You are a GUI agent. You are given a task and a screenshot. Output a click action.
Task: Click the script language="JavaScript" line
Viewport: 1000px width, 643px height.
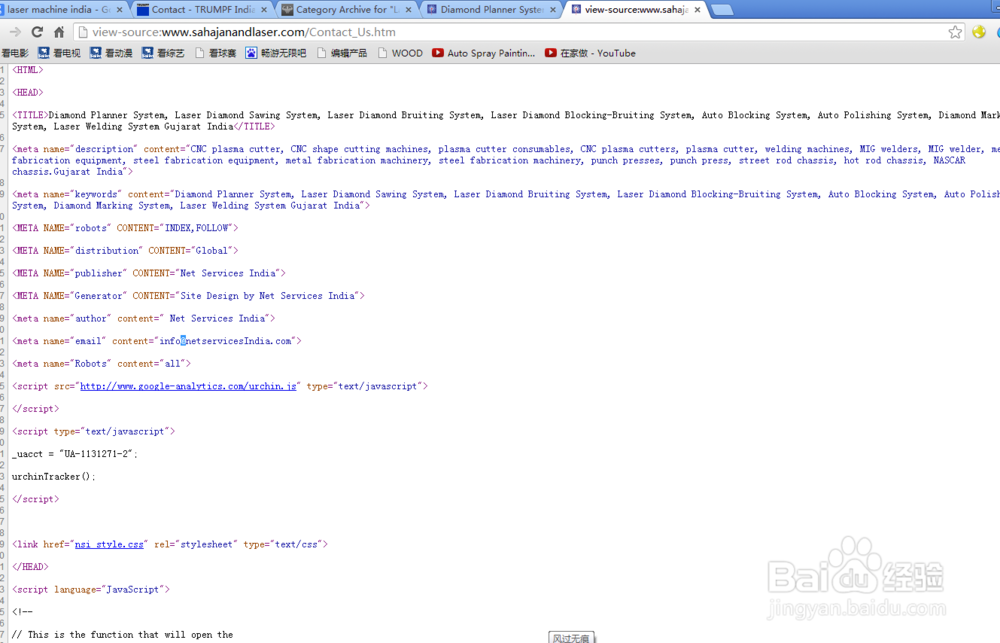(91, 589)
